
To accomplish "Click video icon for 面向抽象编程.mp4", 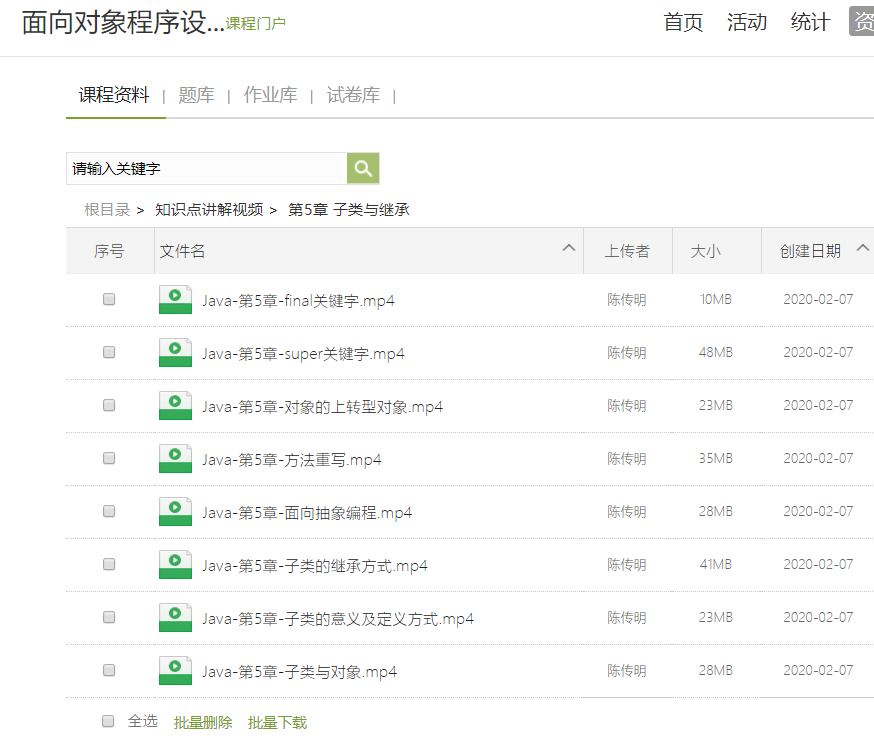I will point(175,511).
